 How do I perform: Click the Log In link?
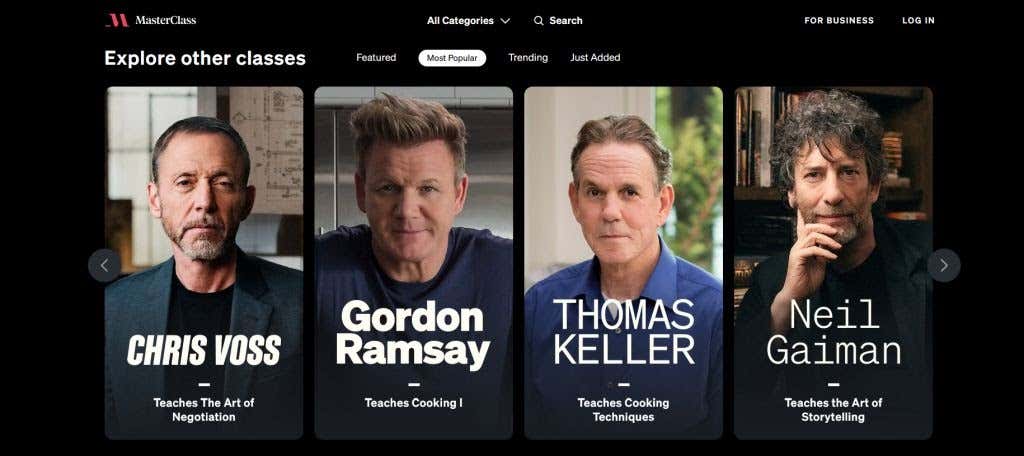click(918, 20)
